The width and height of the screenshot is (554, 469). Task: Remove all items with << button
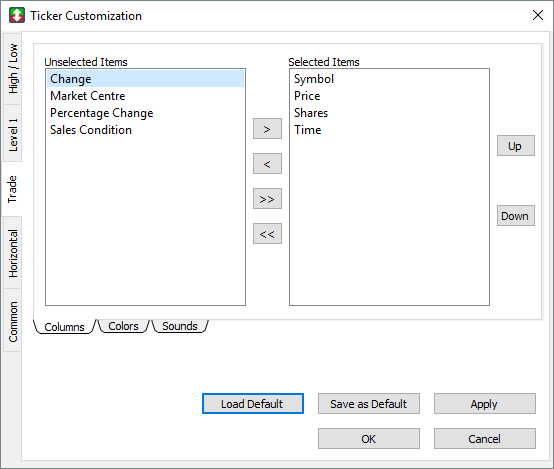267,234
